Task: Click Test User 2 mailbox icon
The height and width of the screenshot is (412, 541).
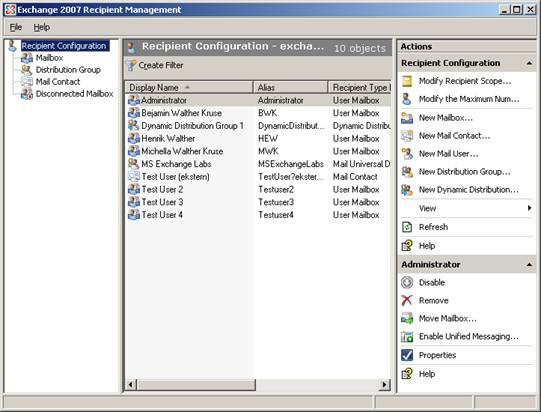Action: [134, 189]
